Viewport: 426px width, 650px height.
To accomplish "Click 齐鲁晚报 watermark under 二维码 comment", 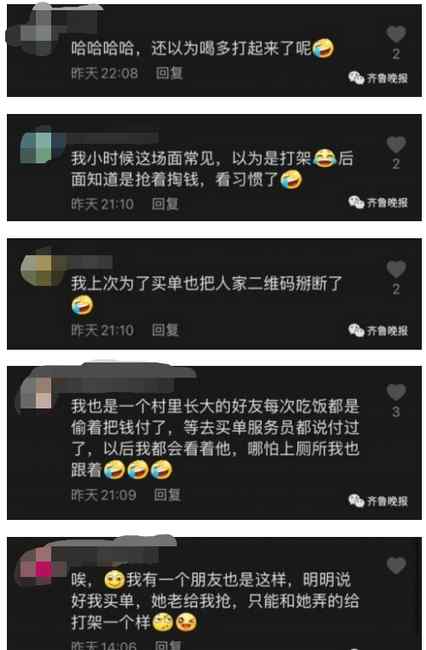I will [x=378, y=330].
